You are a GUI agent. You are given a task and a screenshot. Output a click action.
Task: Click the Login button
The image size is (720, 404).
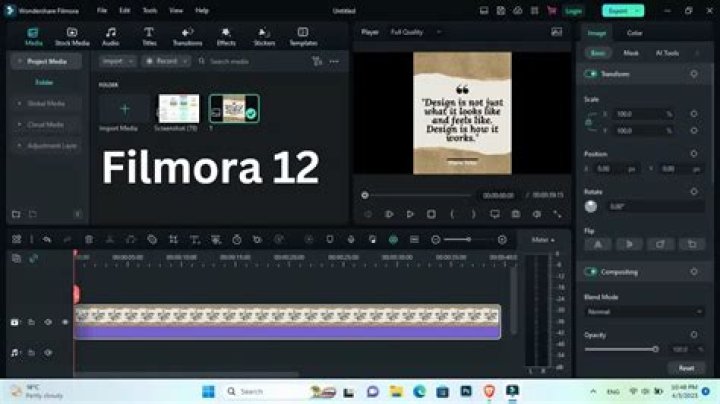[574, 11]
